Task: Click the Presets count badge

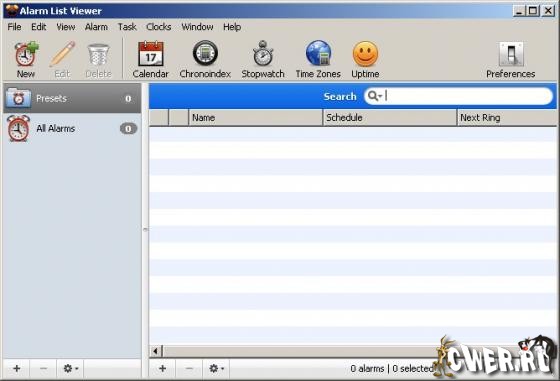Action: point(128,99)
